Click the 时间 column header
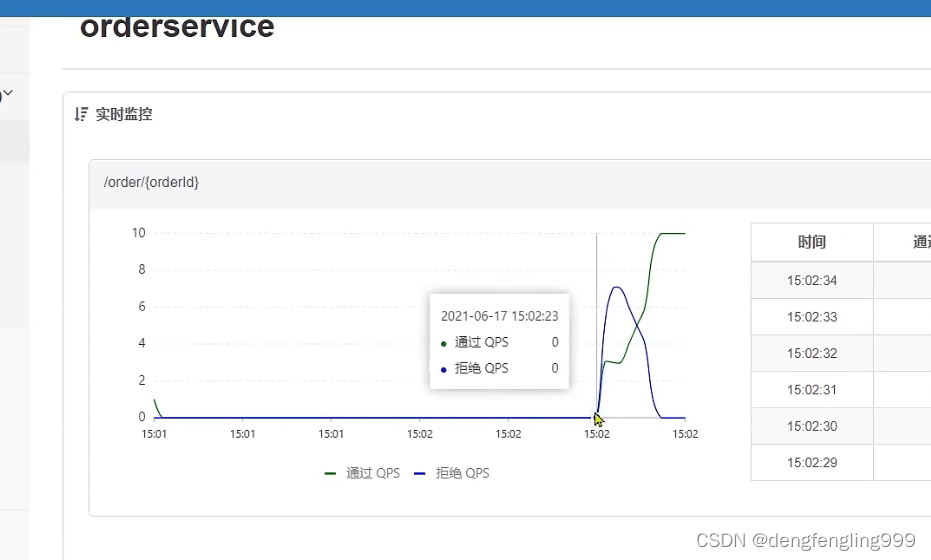Image resolution: width=931 pixels, height=560 pixels. (x=812, y=242)
